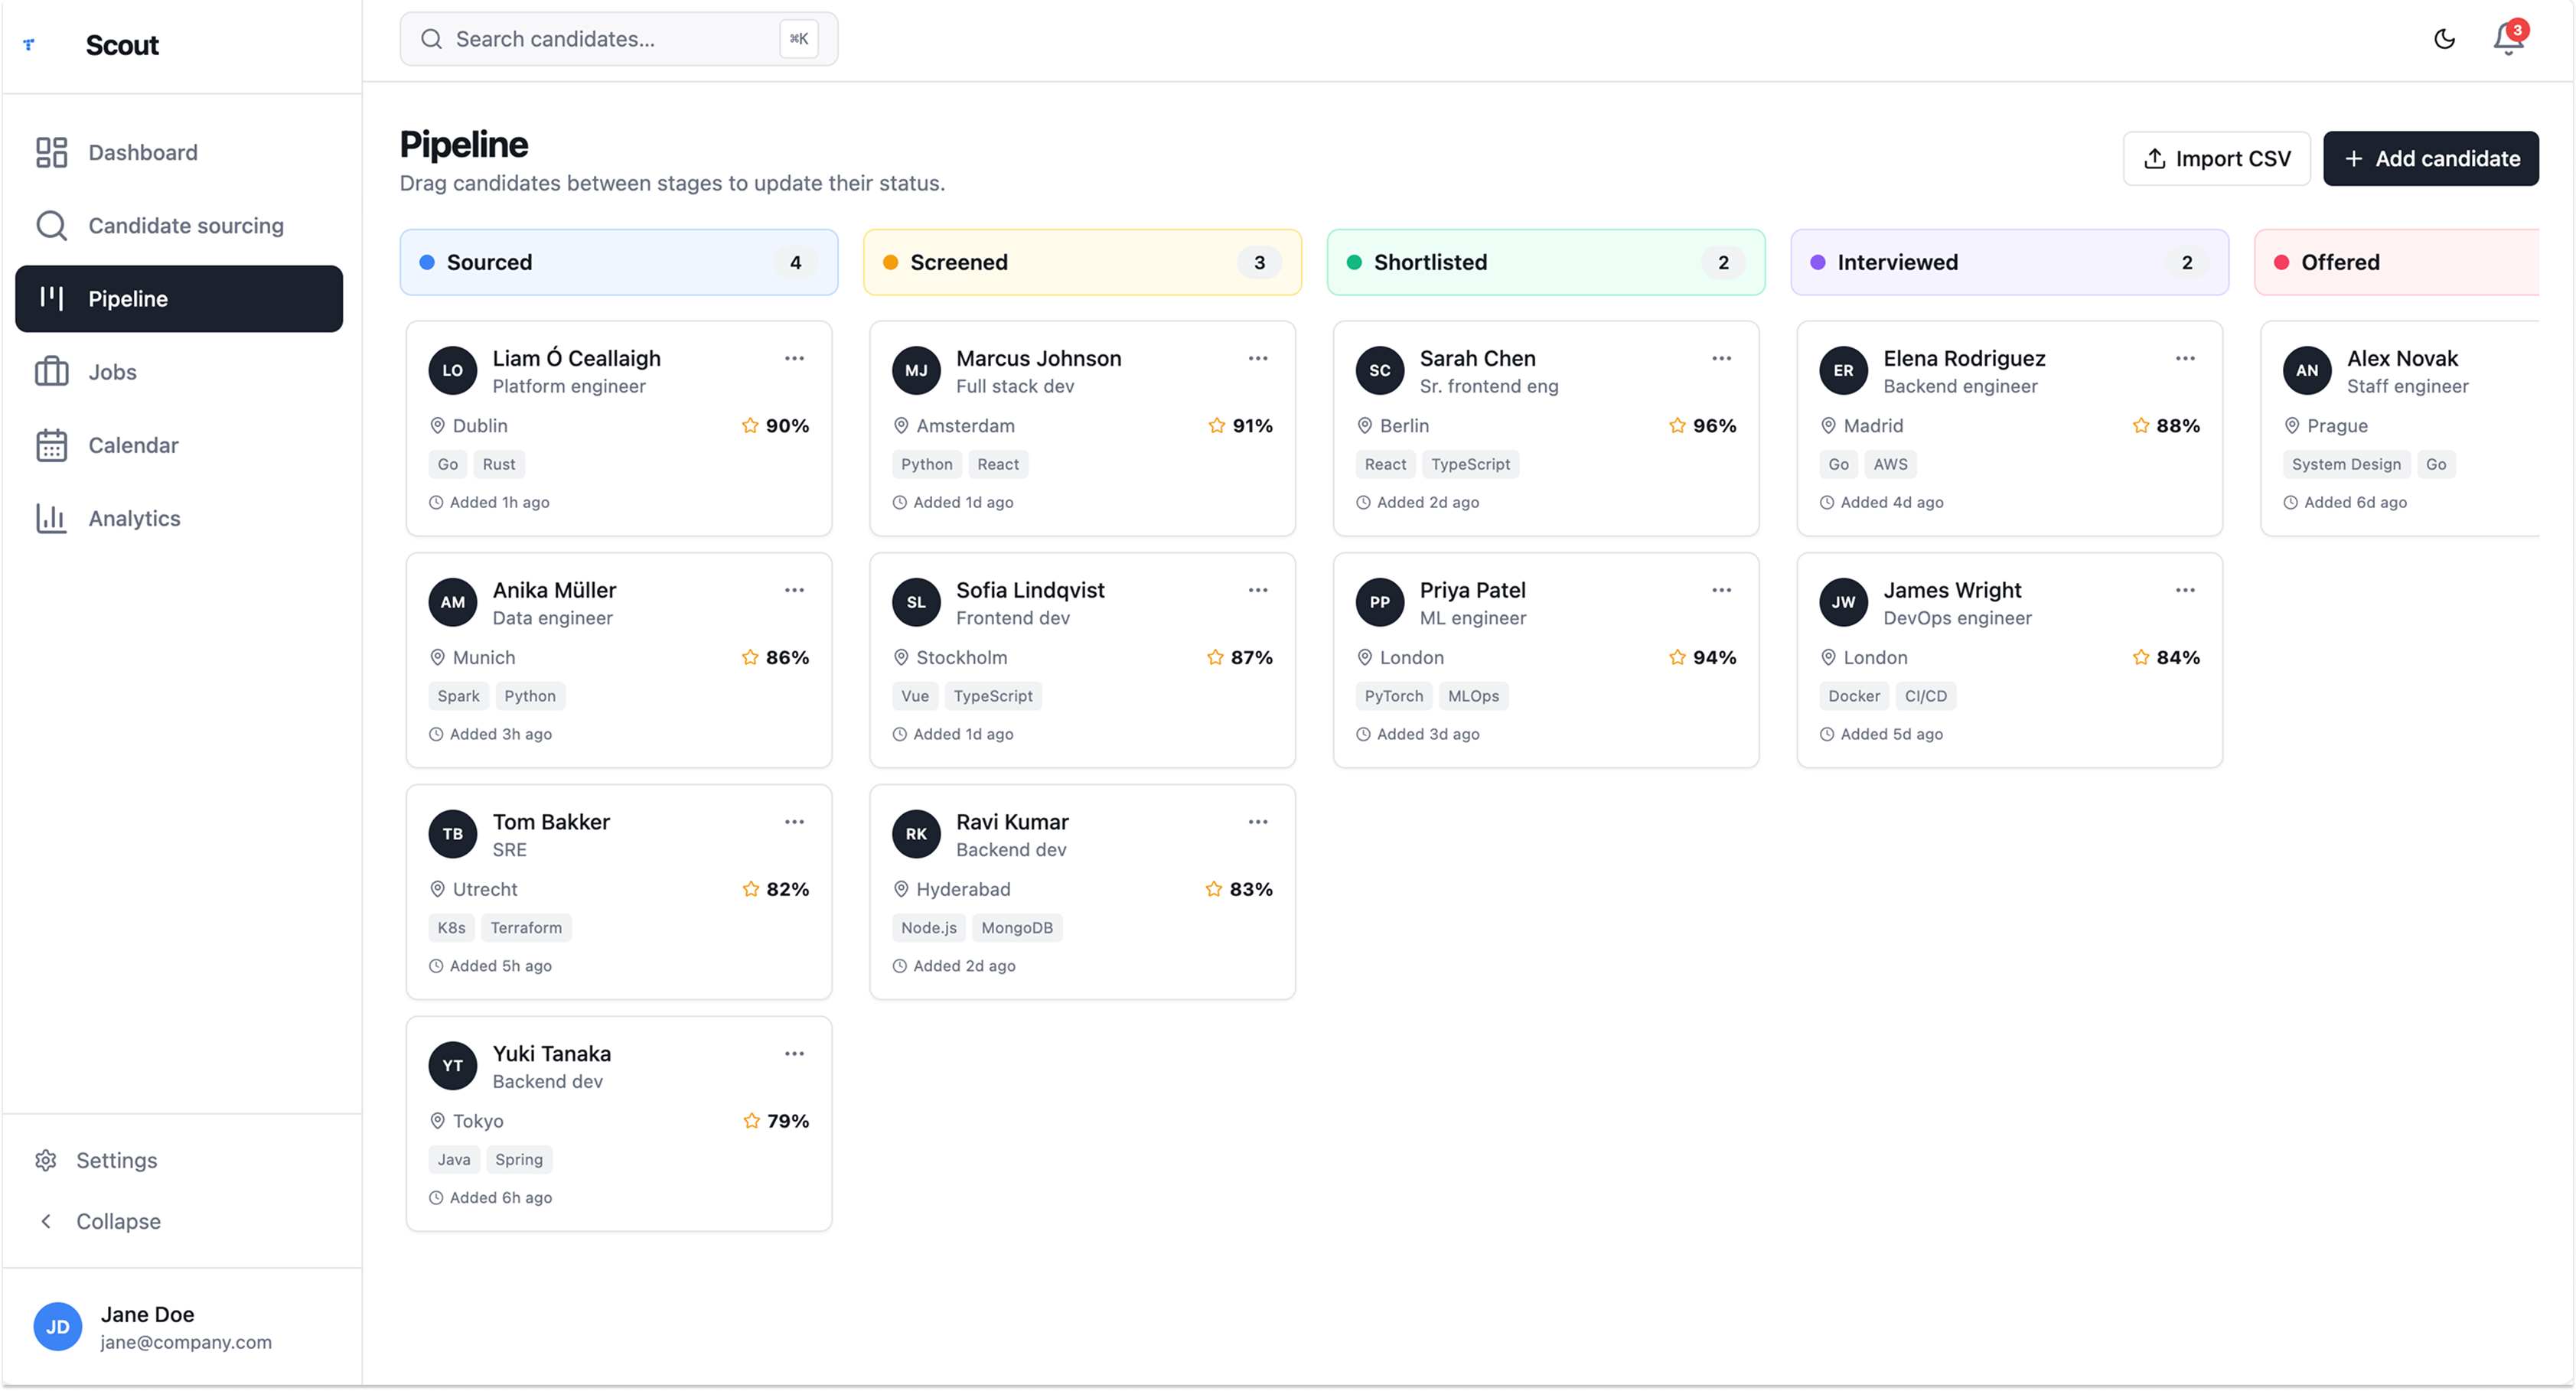The image size is (2576, 1391).
Task: Click the Shortlisted column green dot
Action: pos(1354,262)
